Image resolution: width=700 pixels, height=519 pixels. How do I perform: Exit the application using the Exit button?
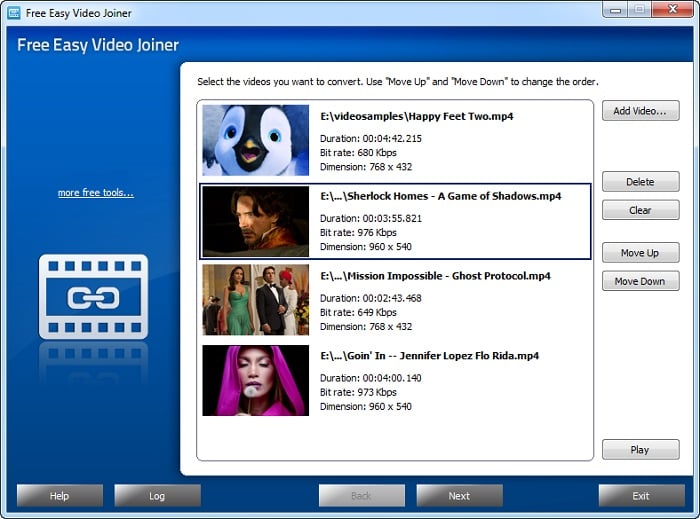tap(641, 495)
